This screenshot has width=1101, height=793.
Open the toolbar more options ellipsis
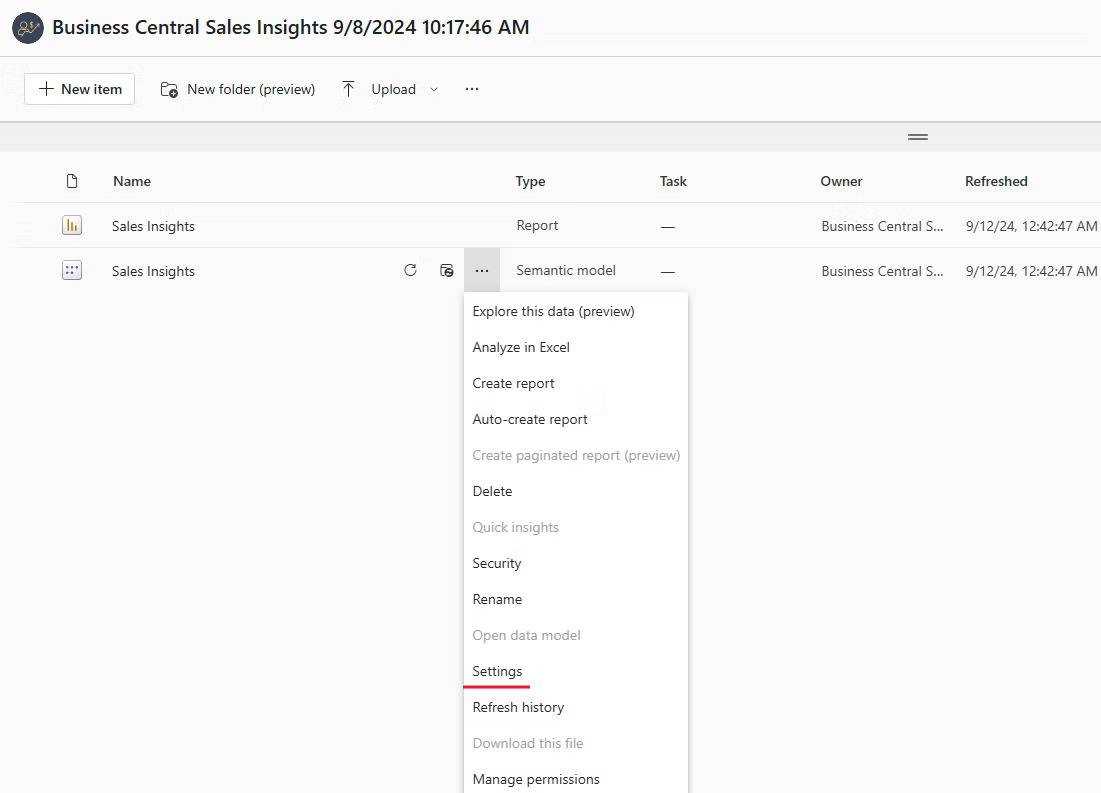pyautogui.click(x=472, y=89)
